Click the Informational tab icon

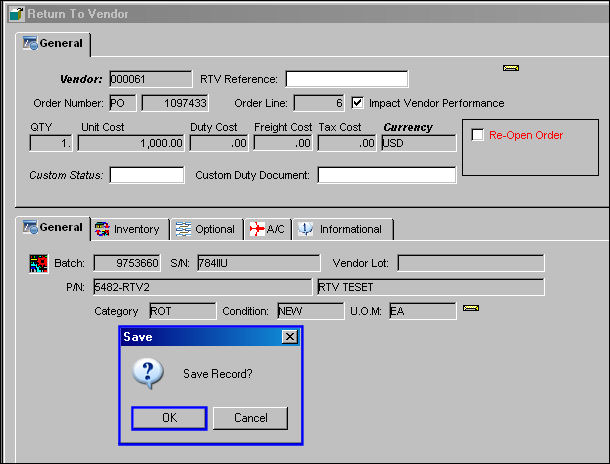pyautogui.click(x=305, y=229)
